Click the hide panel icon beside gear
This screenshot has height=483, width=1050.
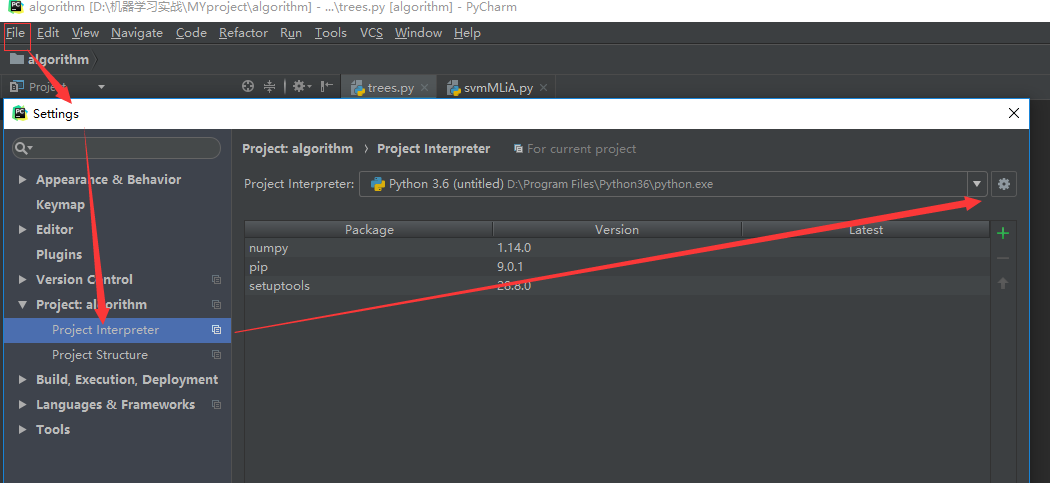(x=326, y=86)
